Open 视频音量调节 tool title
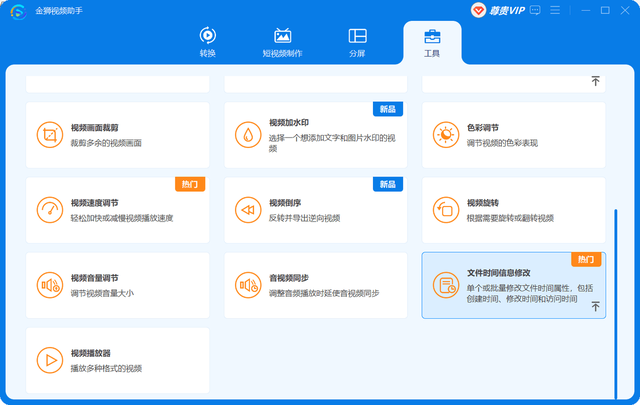The image size is (640, 405). coord(95,278)
